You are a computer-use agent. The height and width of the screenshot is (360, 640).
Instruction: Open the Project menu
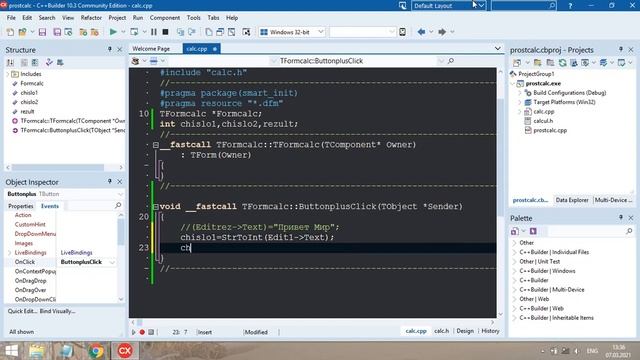pos(117,18)
